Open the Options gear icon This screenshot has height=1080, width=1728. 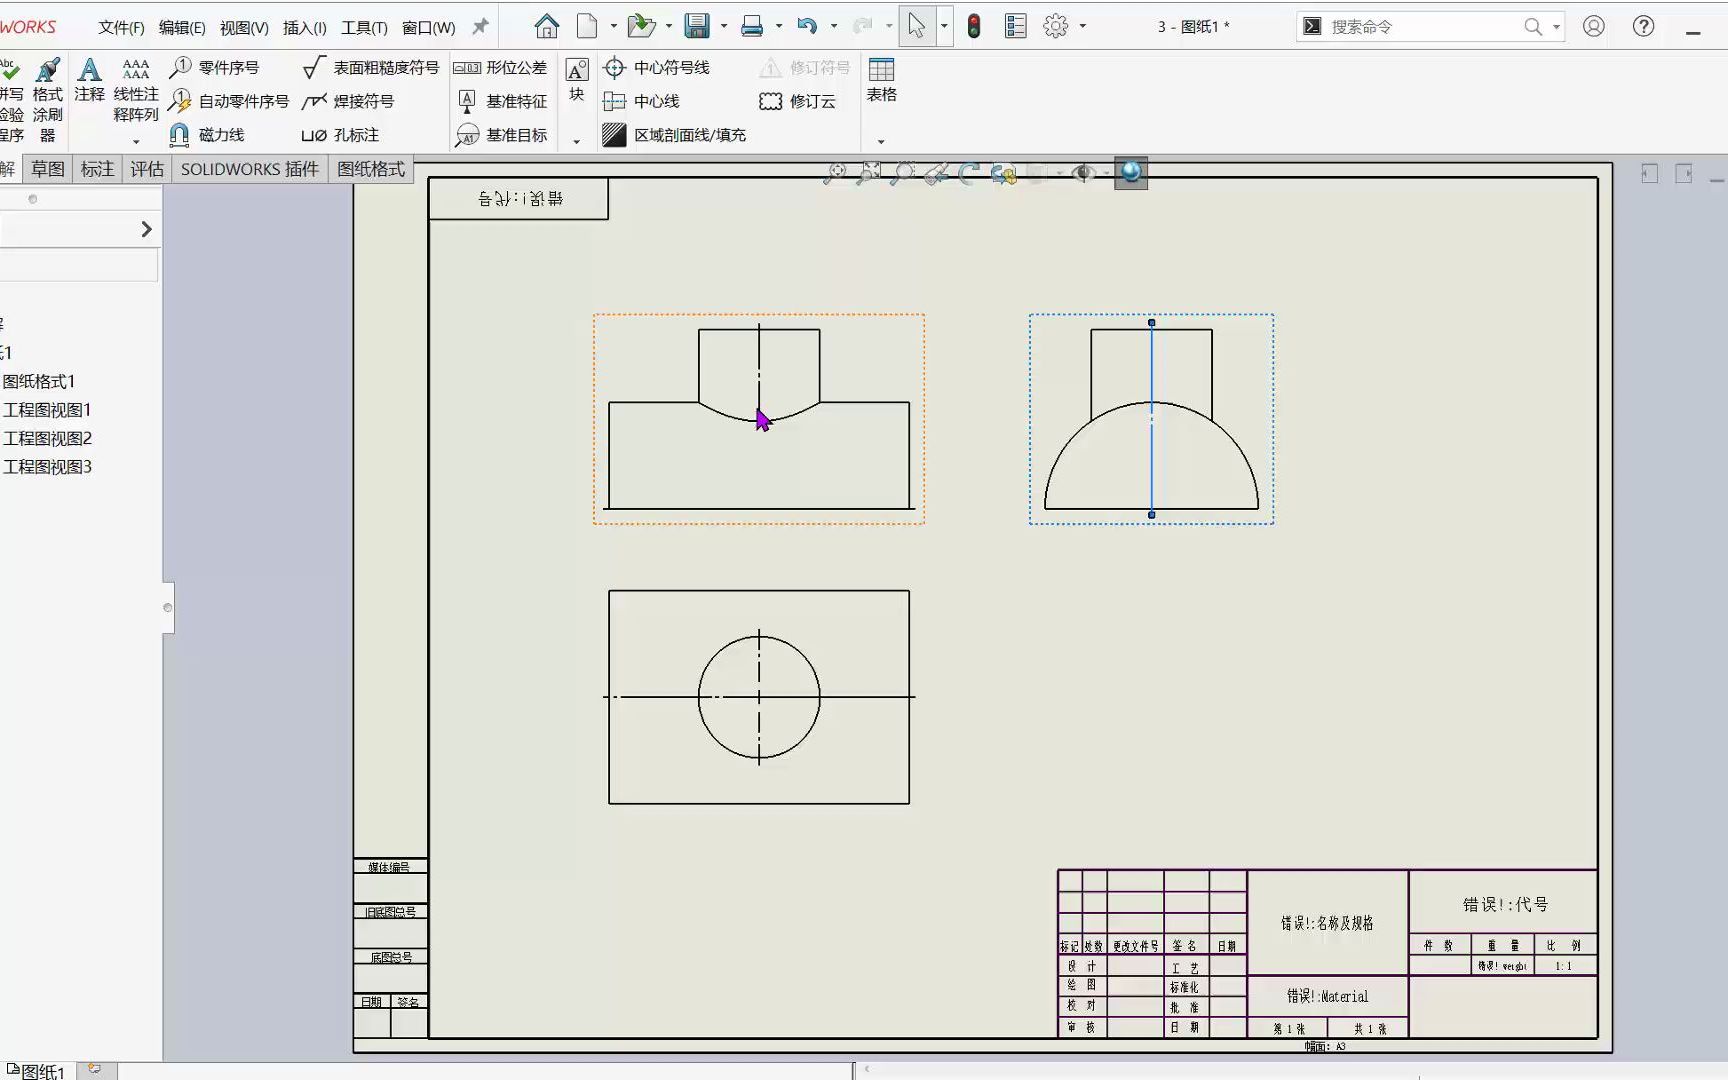[1055, 26]
